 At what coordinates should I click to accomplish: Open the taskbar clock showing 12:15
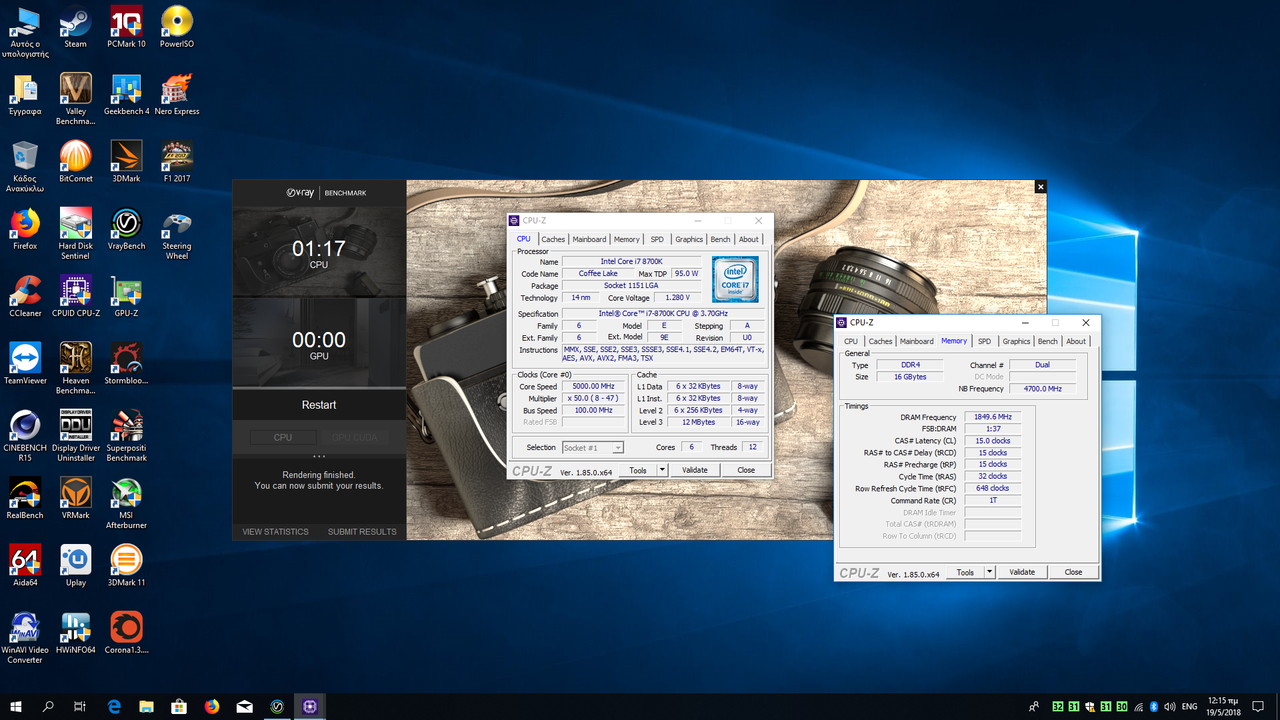(x=1223, y=706)
